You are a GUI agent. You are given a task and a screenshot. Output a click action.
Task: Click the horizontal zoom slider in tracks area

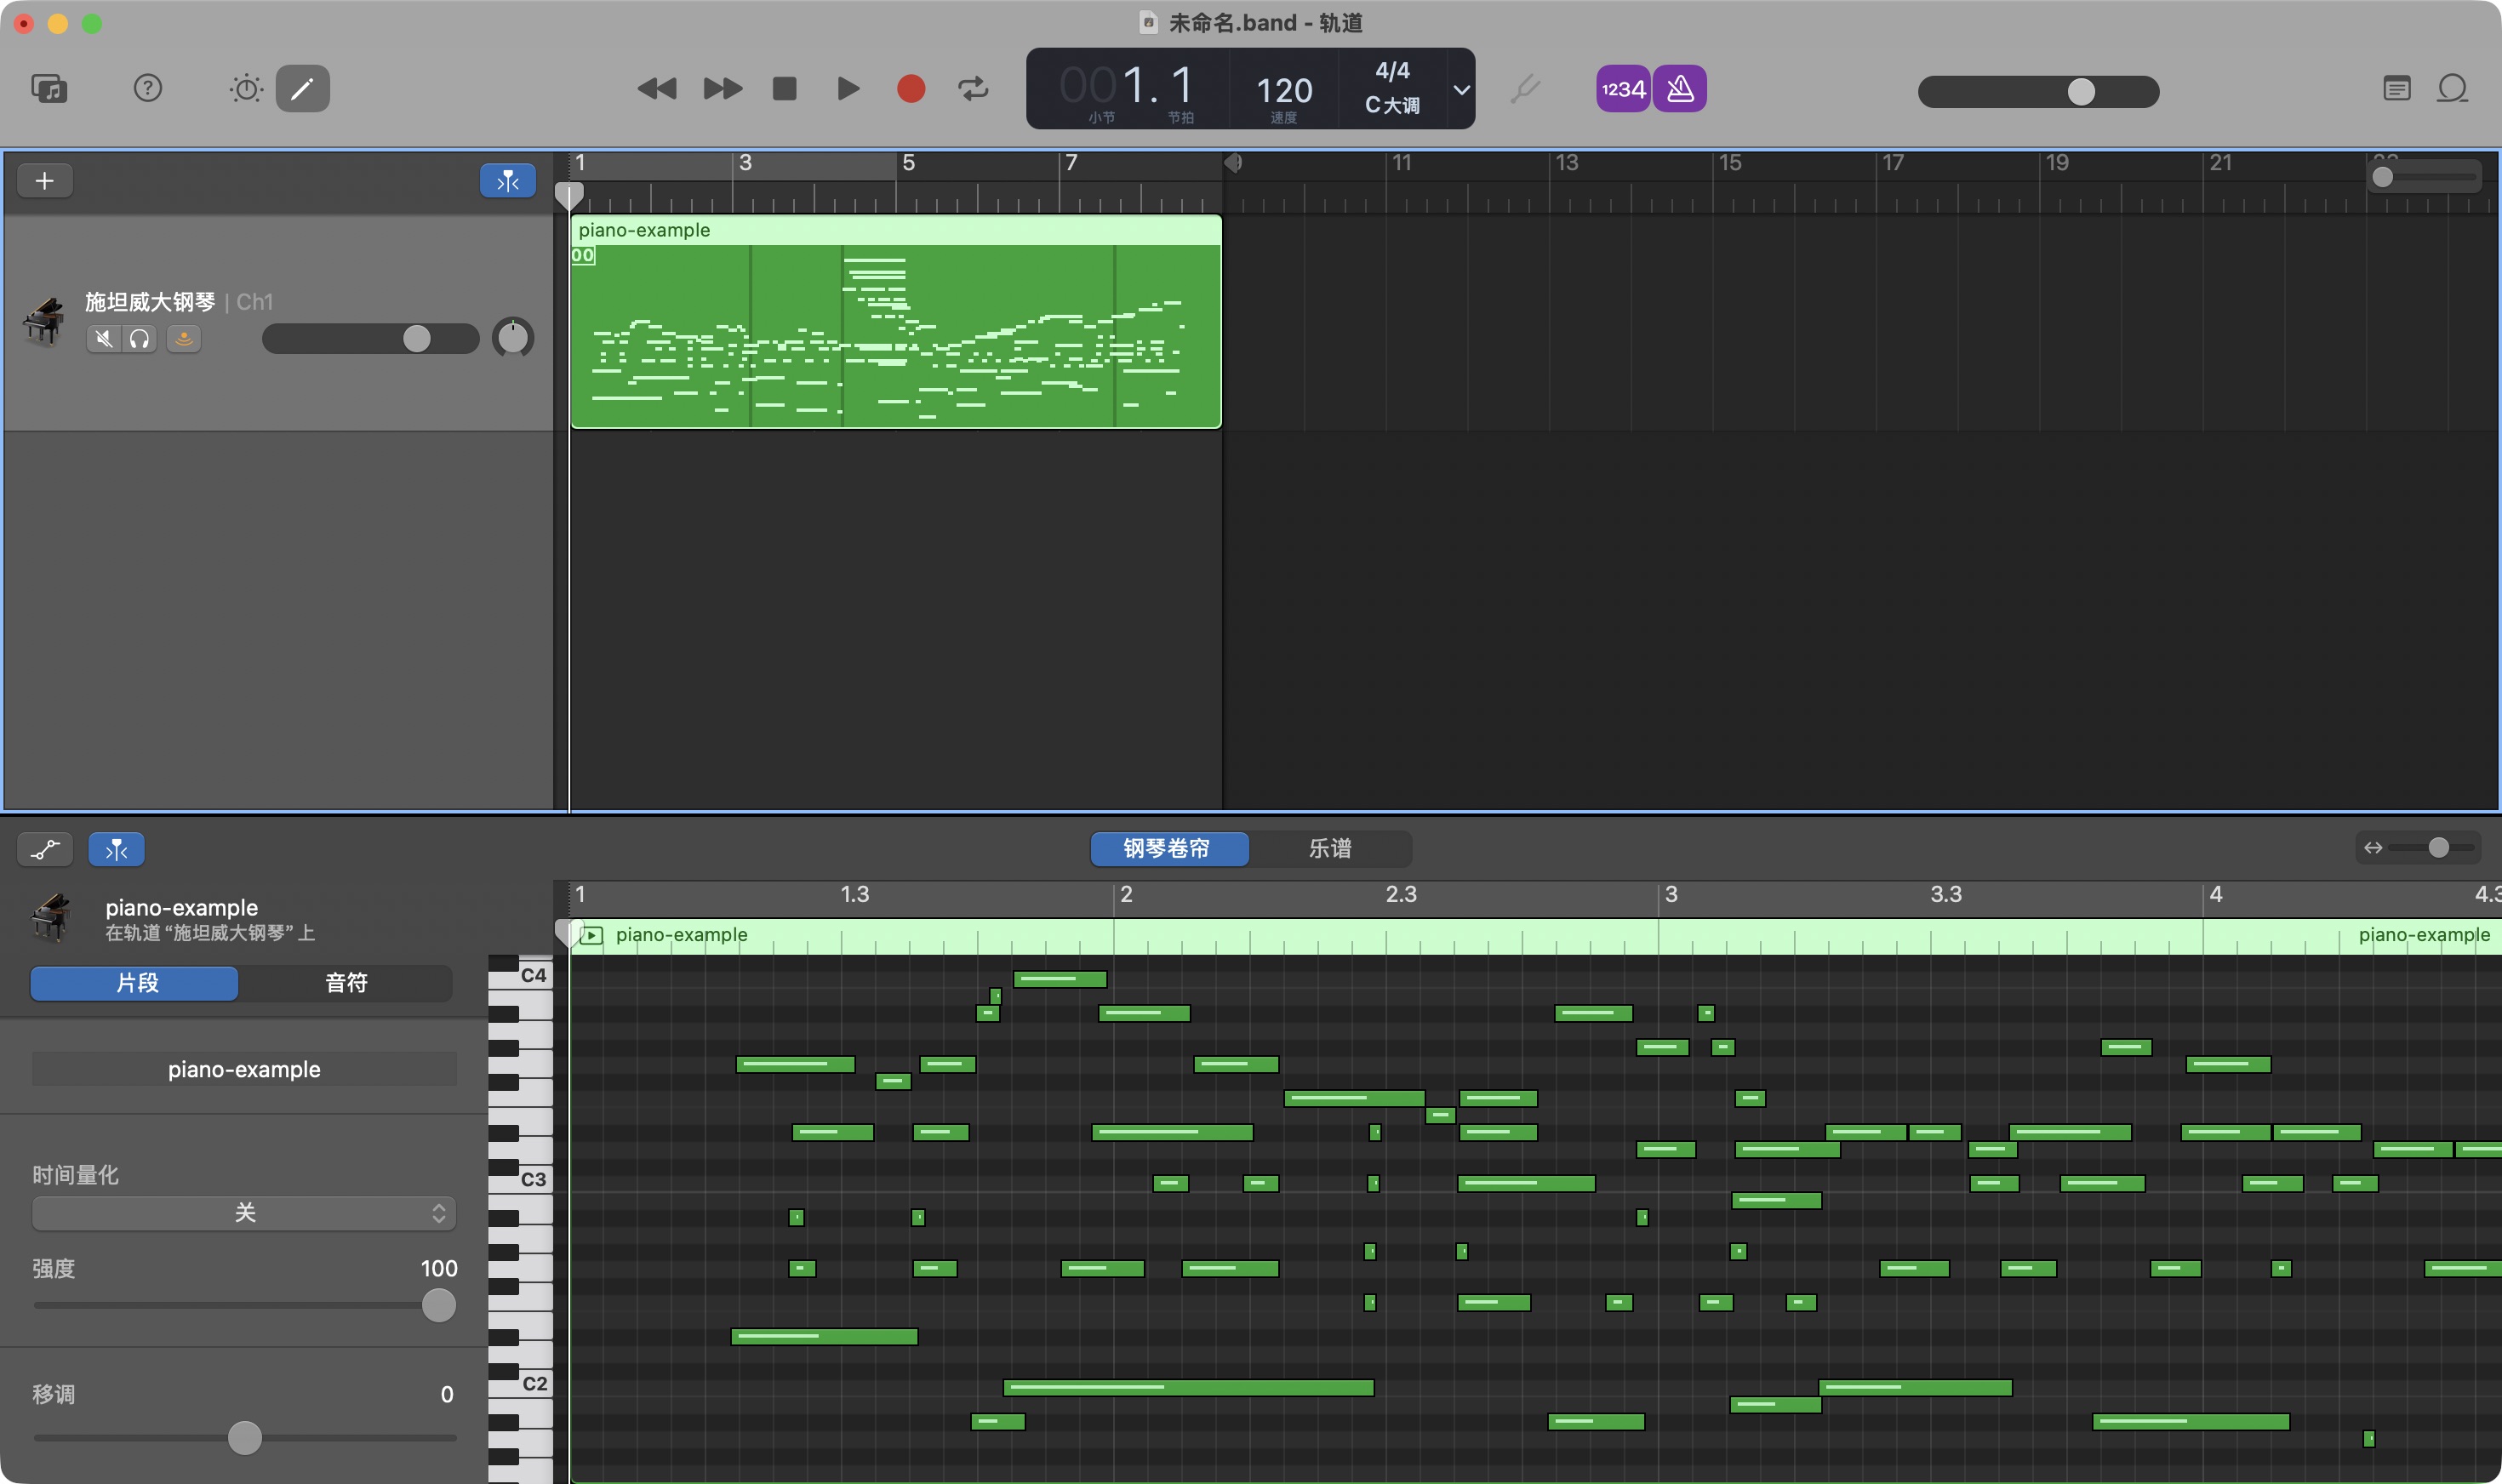coord(2424,177)
